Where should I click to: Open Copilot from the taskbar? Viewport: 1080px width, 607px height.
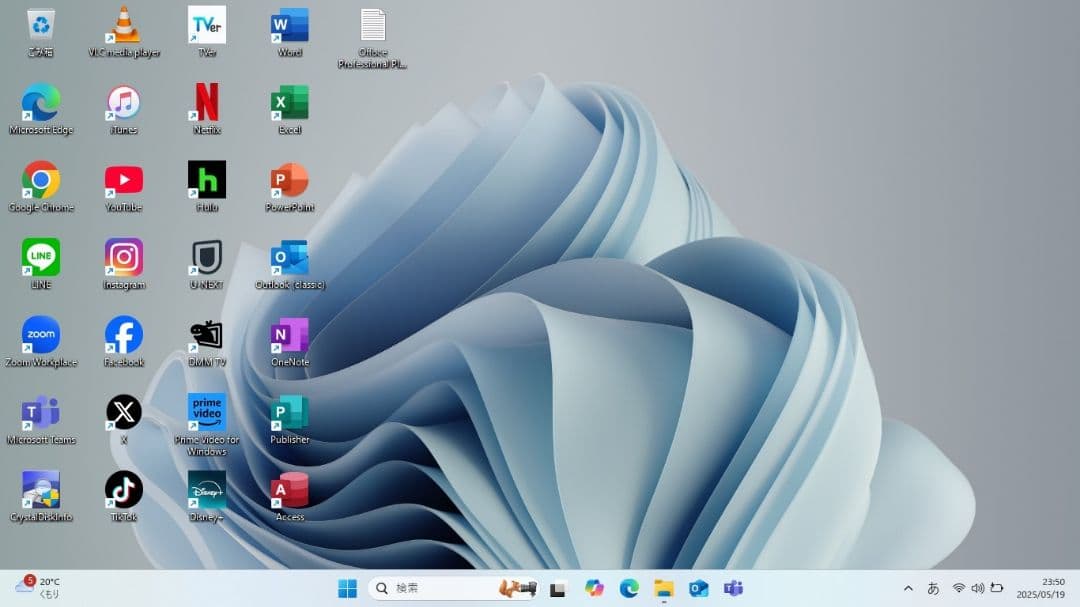coord(595,588)
